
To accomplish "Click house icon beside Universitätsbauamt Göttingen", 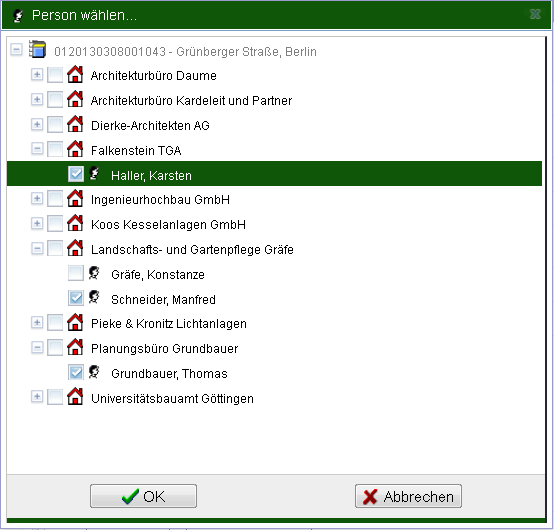I will coord(75,397).
